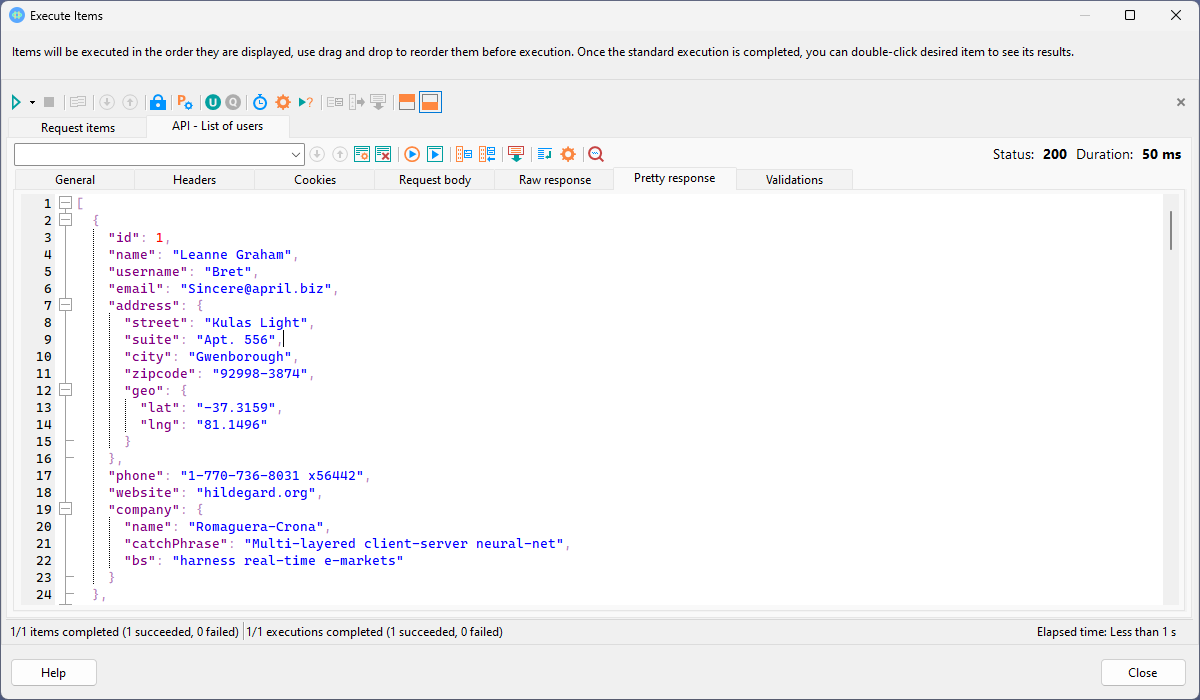Viewport: 1200px width, 700px height.
Task: Click the green U circle icon
Action: coord(212,102)
